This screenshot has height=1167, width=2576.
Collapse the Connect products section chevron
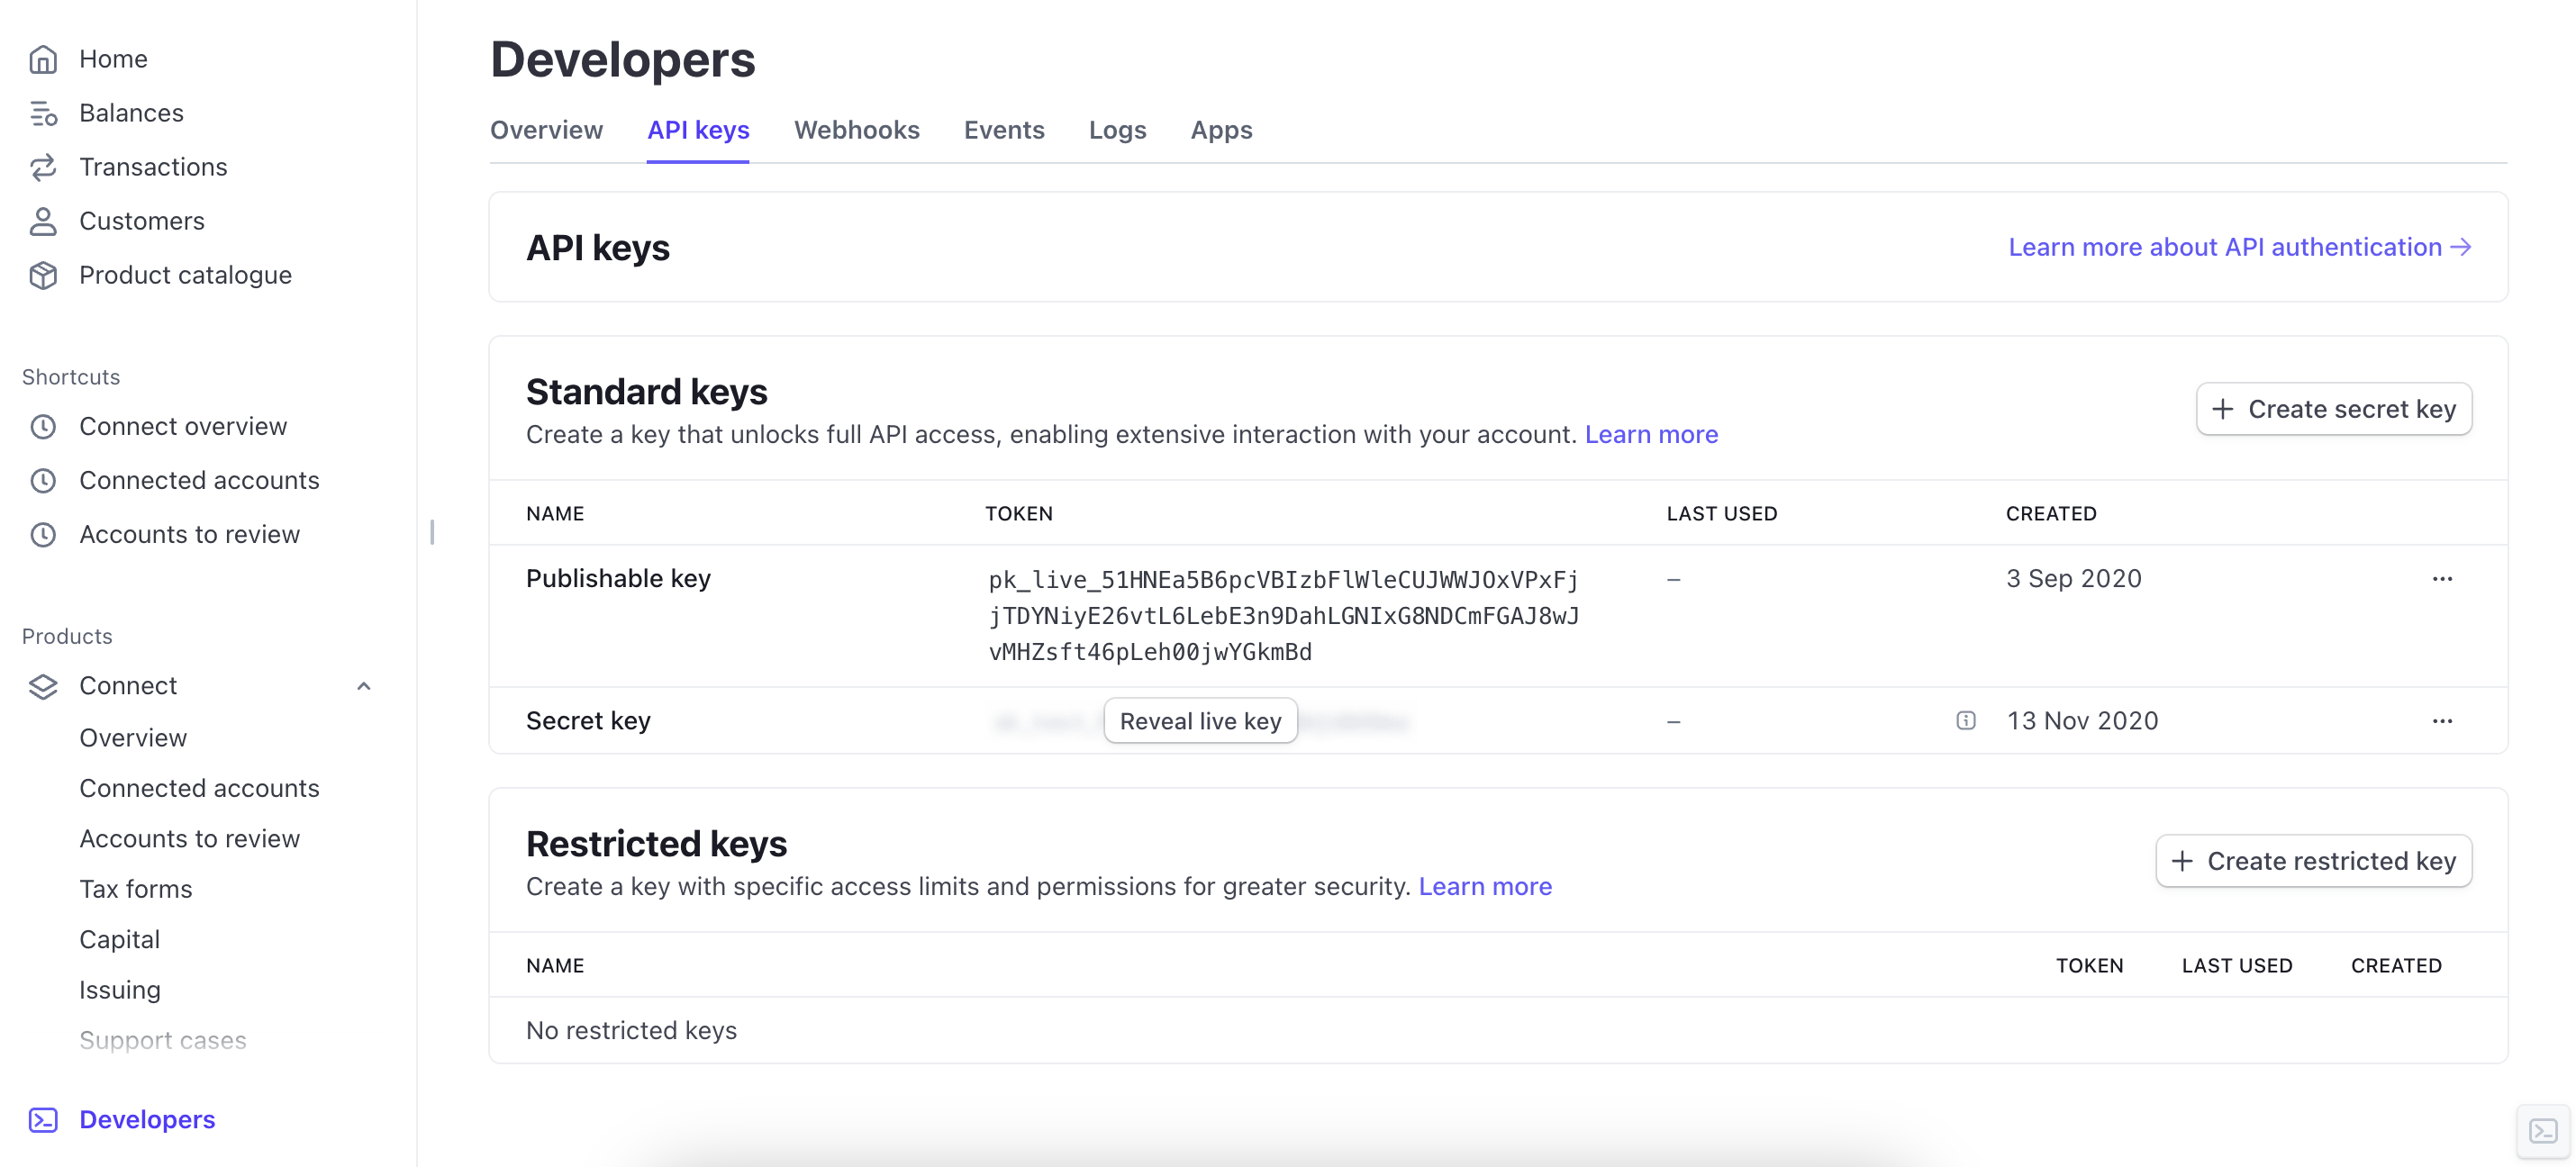(364, 686)
